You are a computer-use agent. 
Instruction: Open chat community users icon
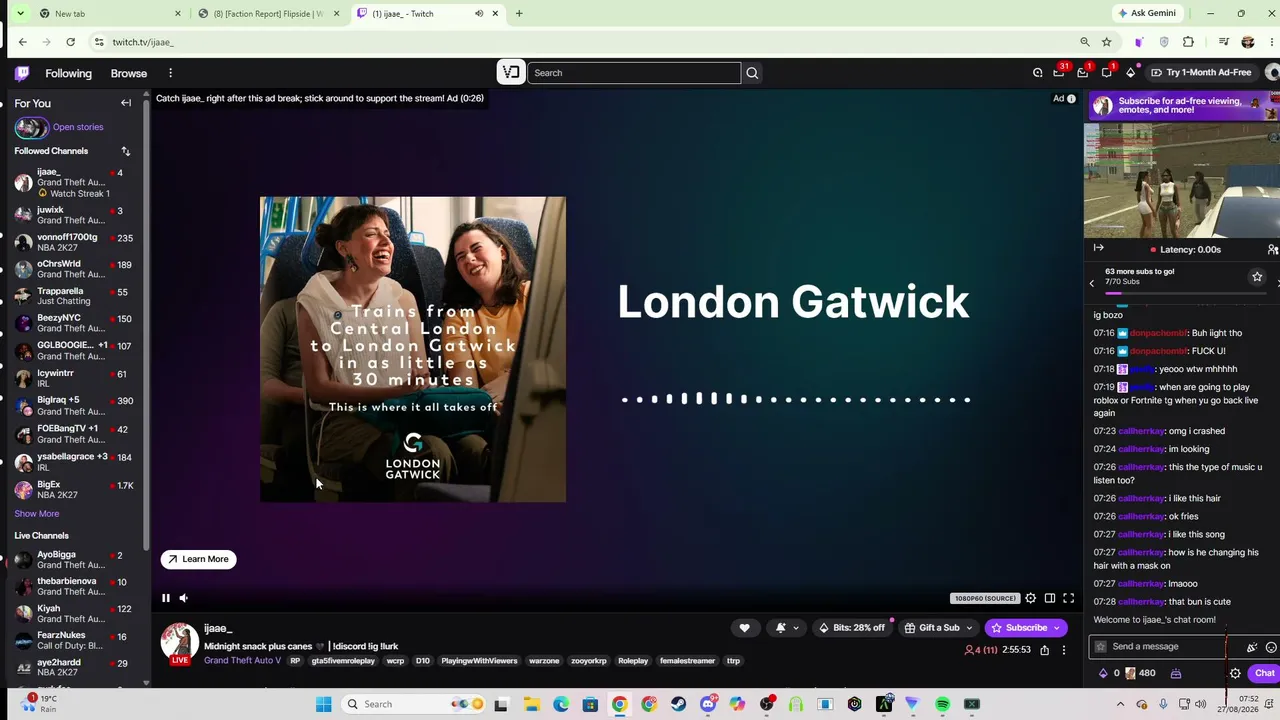coord(1272,249)
